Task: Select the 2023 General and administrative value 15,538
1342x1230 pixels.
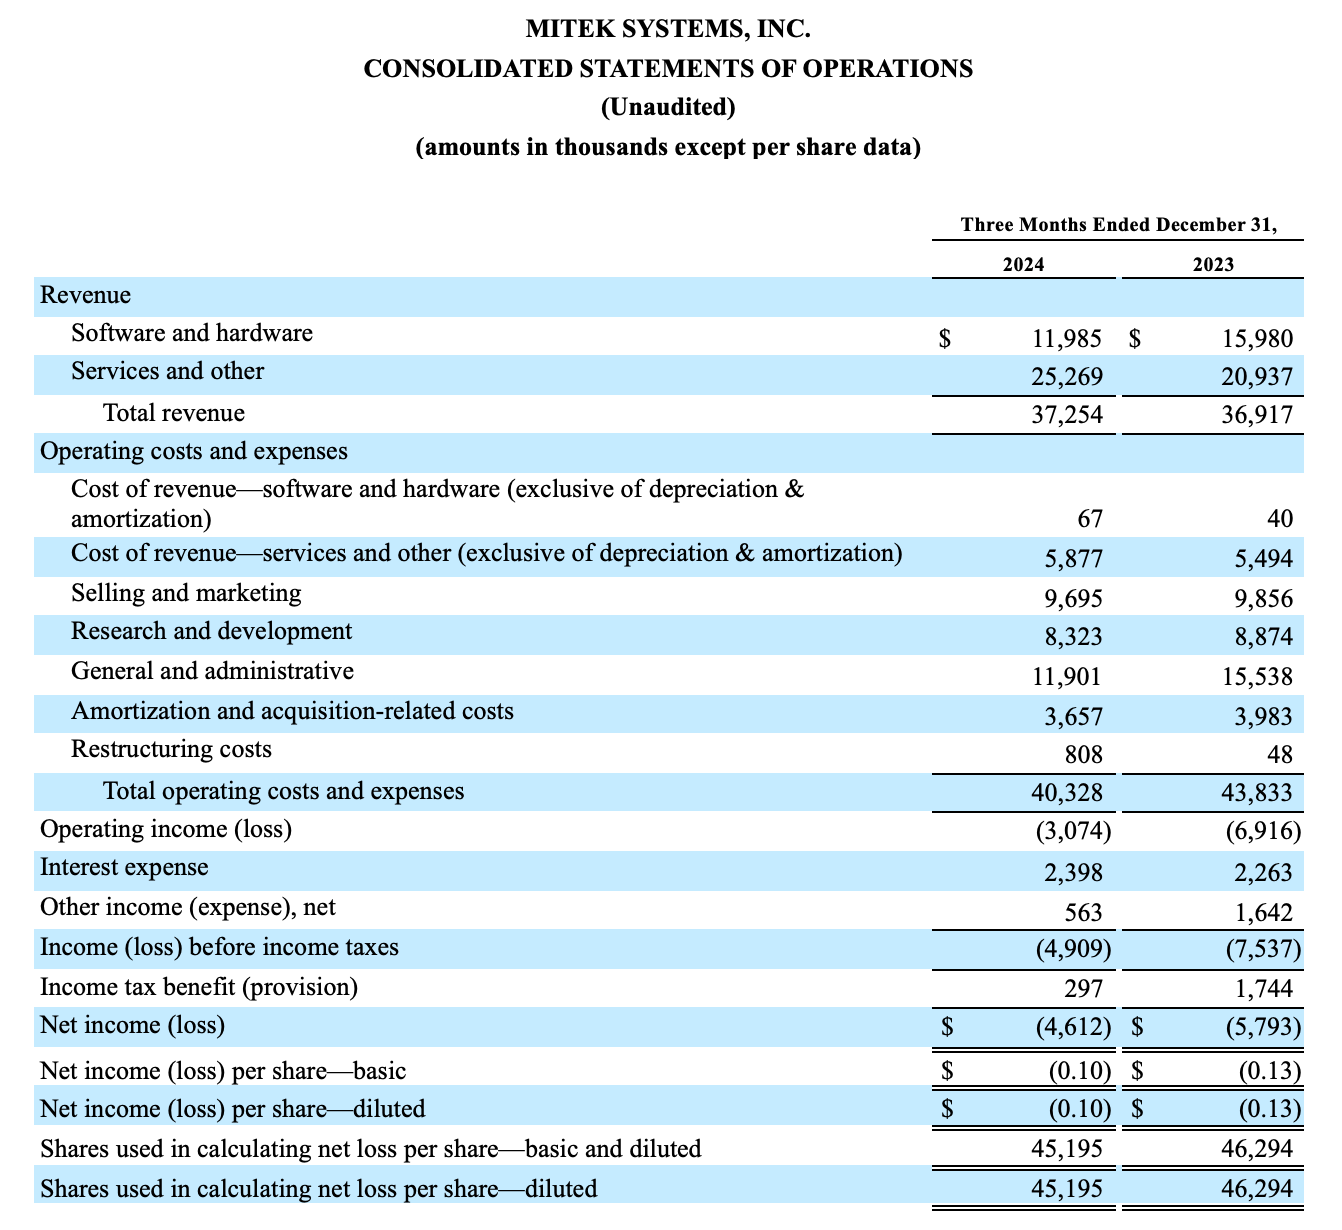Action: pyautogui.click(x=1256, y=677)
